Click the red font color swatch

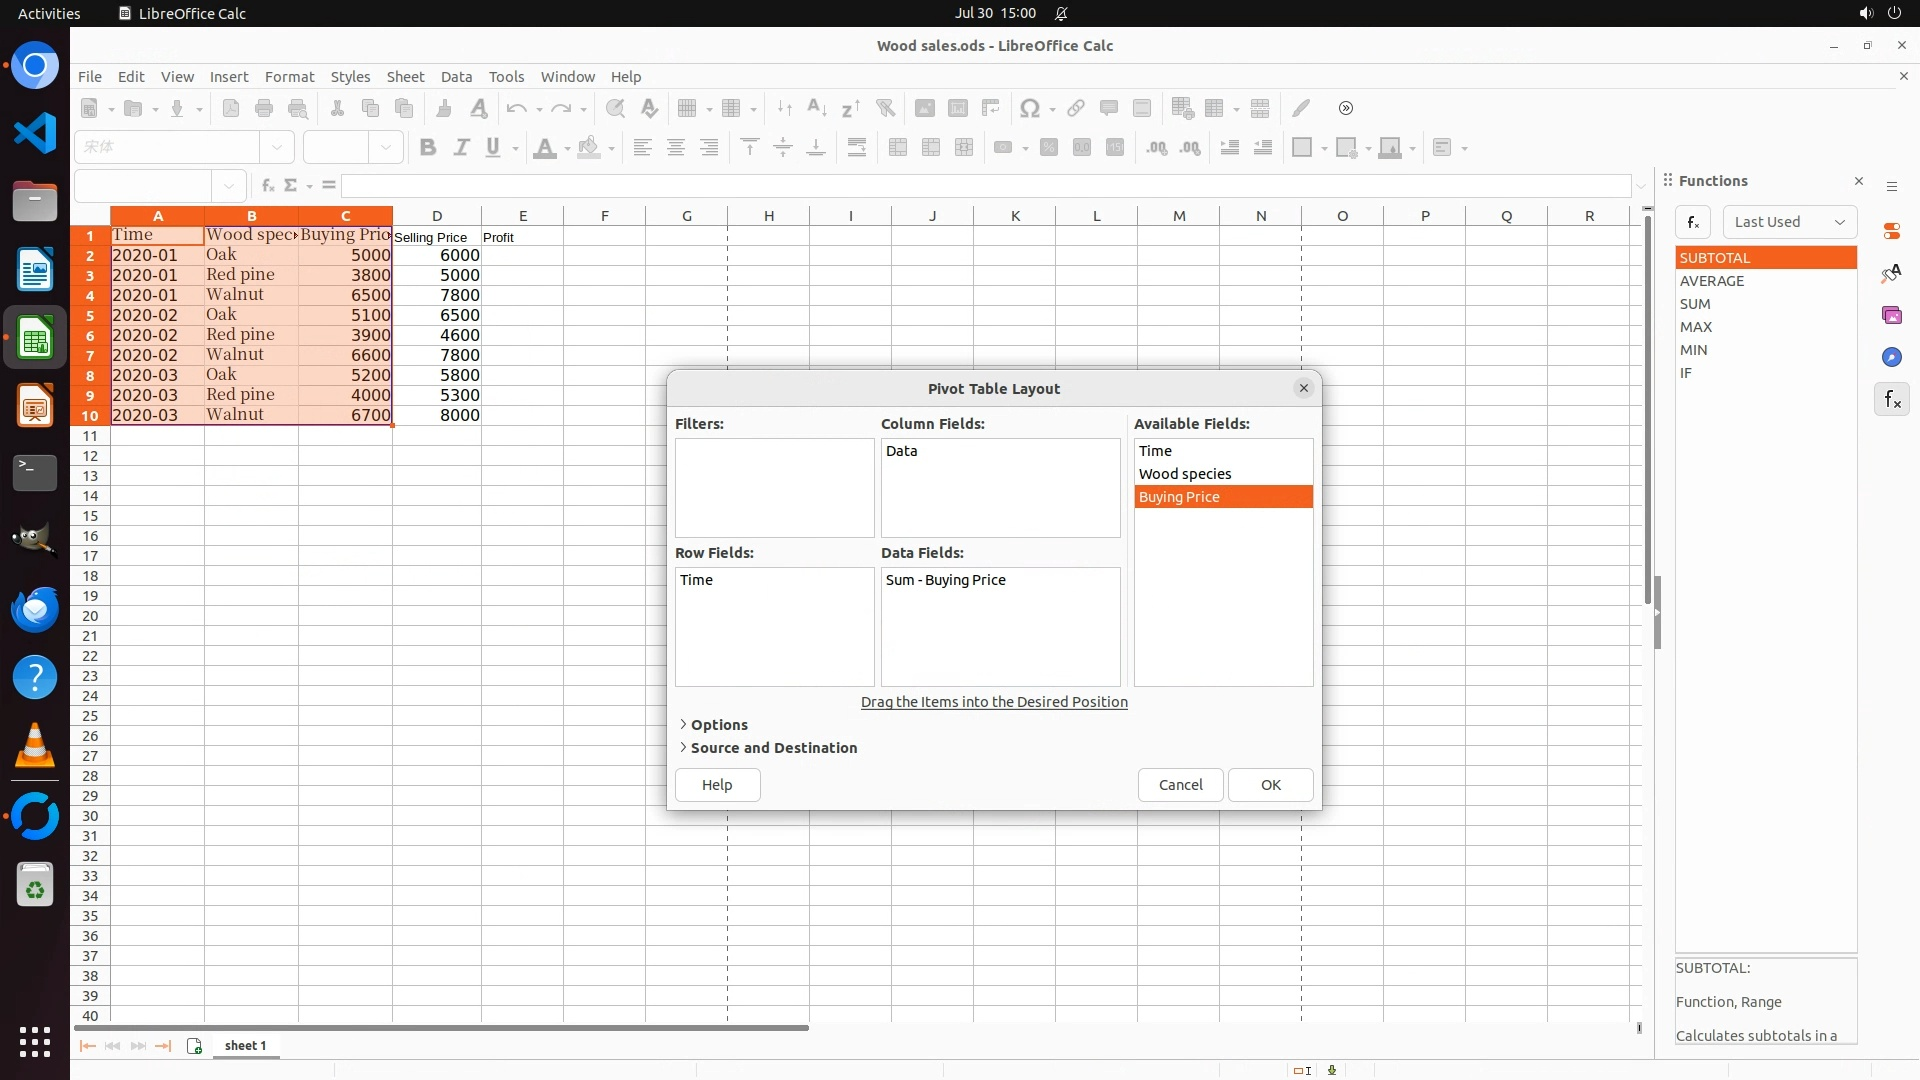pos(545,148)
